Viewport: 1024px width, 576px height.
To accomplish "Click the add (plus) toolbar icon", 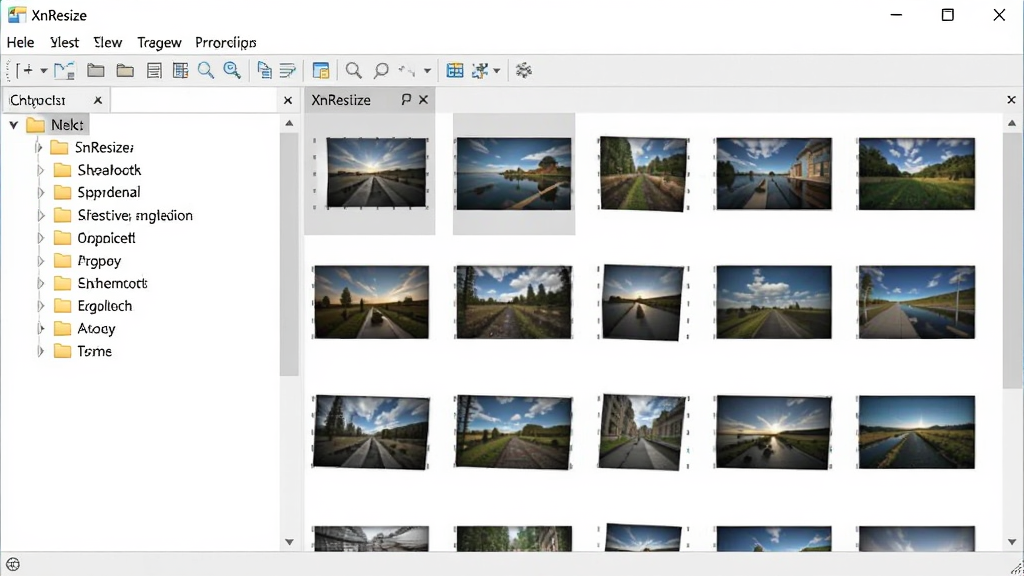I will (x=24, y=70).
